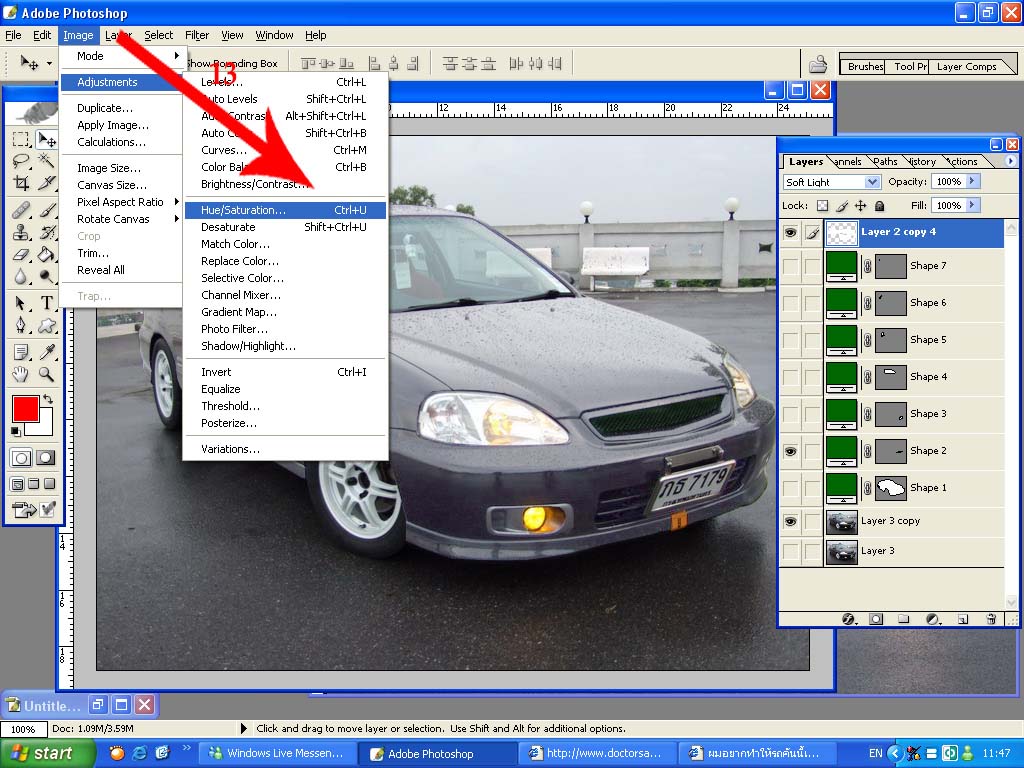This screenshot has height=768, width=1024.
Task: Open Internet Explorer quick launch icon
Action: click(x=140, y=753)
